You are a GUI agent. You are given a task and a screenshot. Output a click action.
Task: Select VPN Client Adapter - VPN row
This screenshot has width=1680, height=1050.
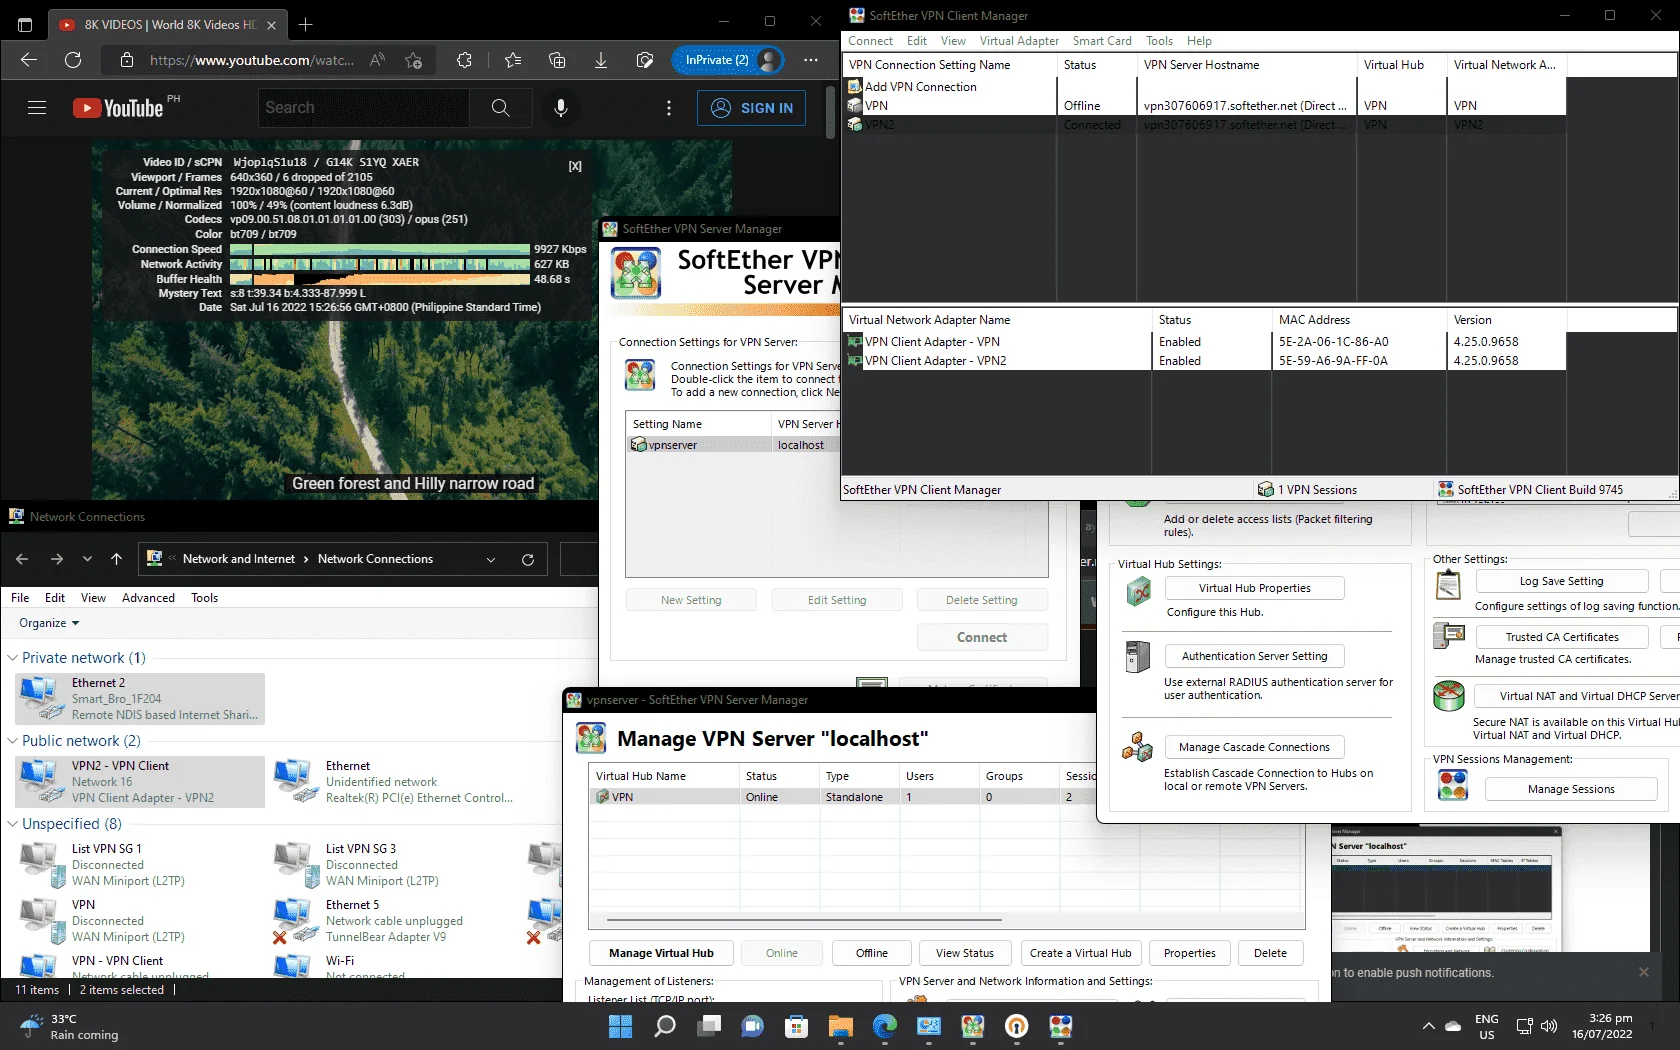pyautogui.click(x=1205, y=342)
